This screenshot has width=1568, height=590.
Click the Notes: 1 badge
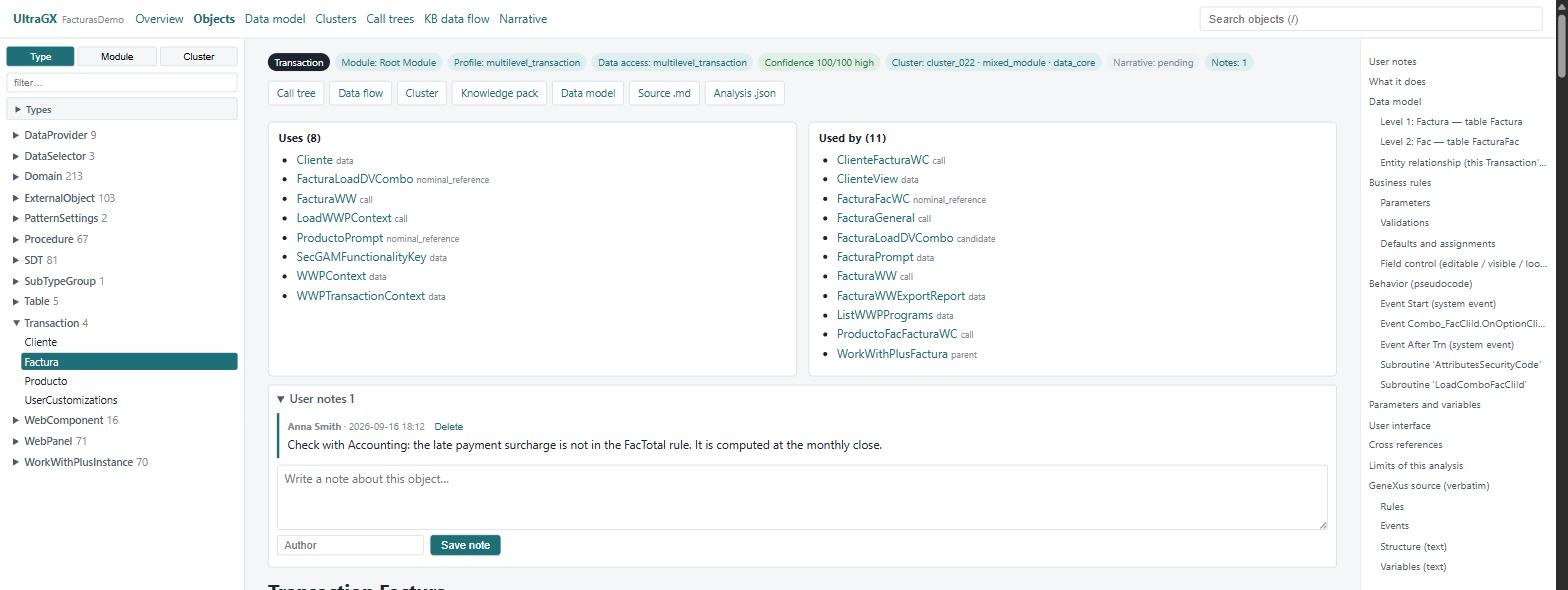click(1229, 62)
